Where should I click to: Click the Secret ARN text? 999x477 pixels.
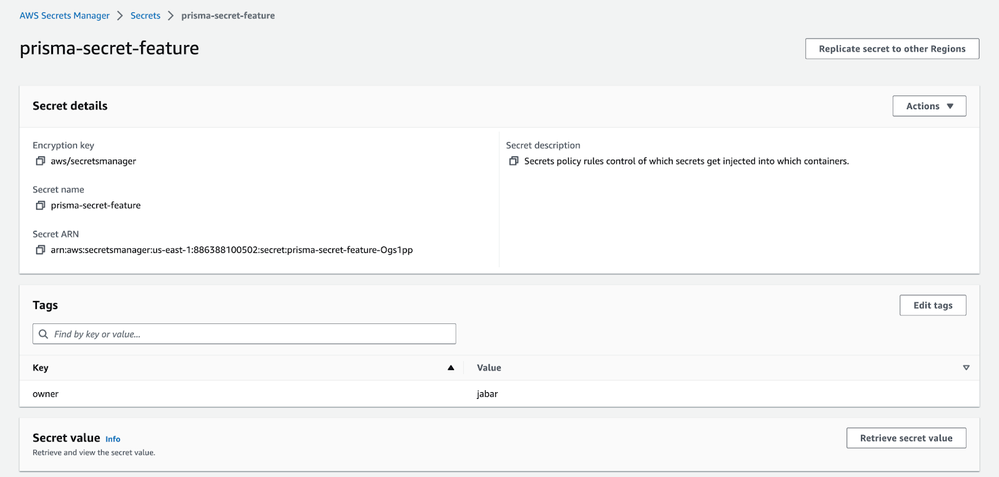point(231,250)
